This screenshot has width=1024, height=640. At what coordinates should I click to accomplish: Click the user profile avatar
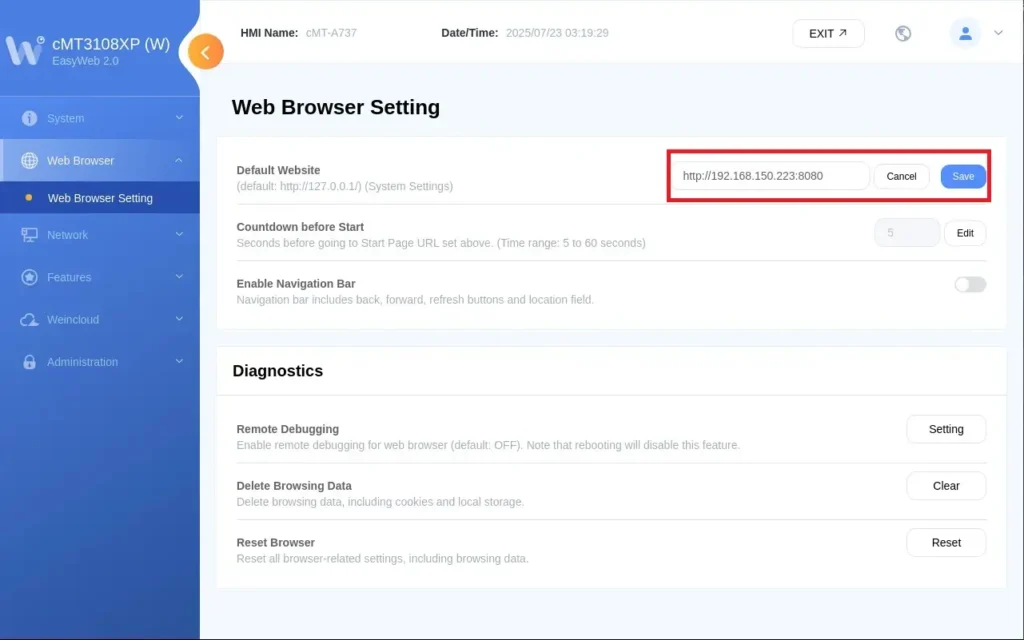coord(965,33)
